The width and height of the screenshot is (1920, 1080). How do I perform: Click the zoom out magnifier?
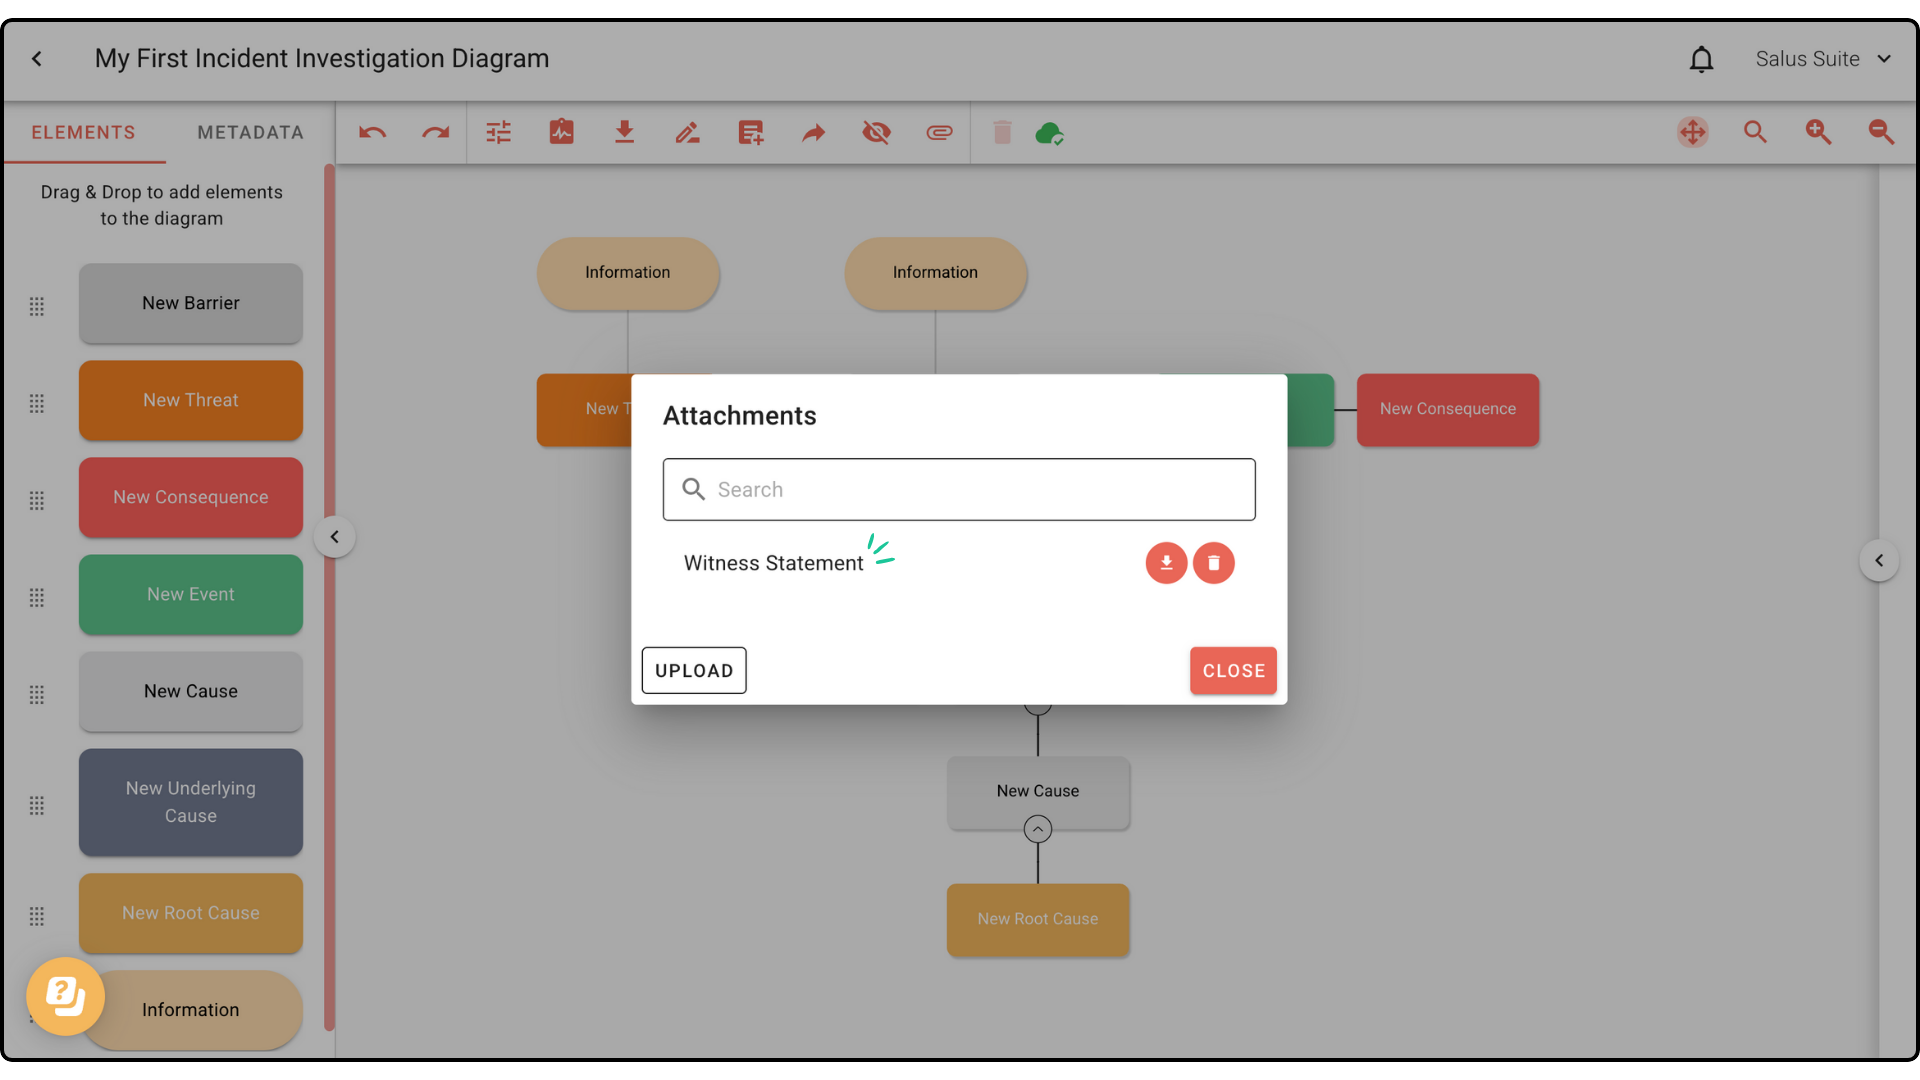(1881, 132)
